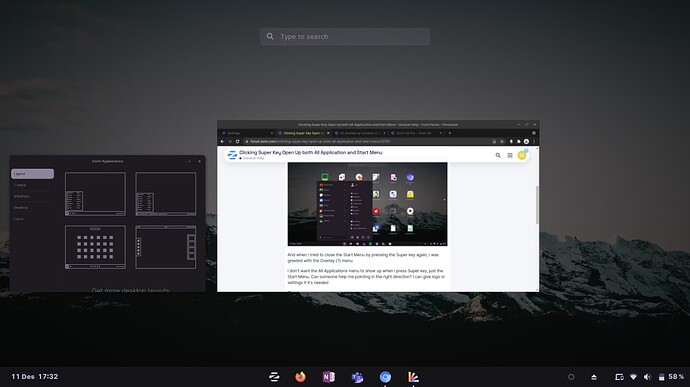Viewport: 690px width, 387px height.
Task: Click the circle indicator in the tray
Action: (571, 377)
